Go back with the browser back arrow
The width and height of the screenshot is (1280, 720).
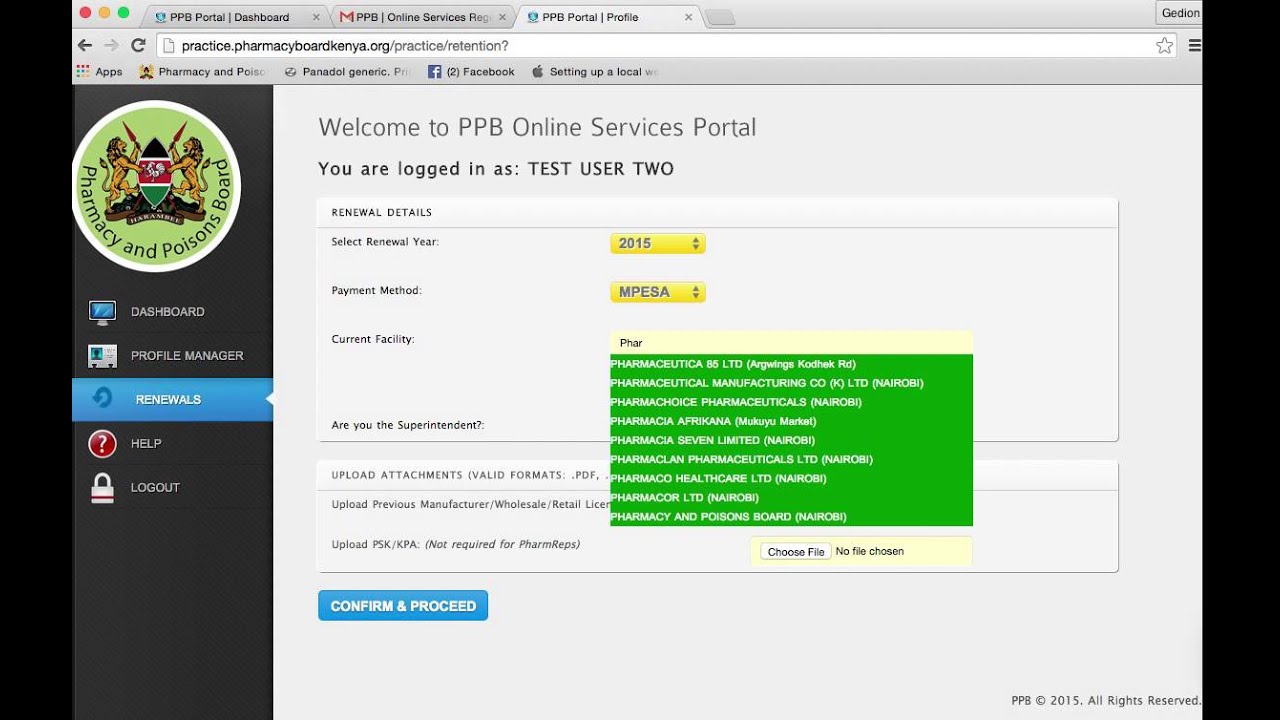click(x=85, y=45)
